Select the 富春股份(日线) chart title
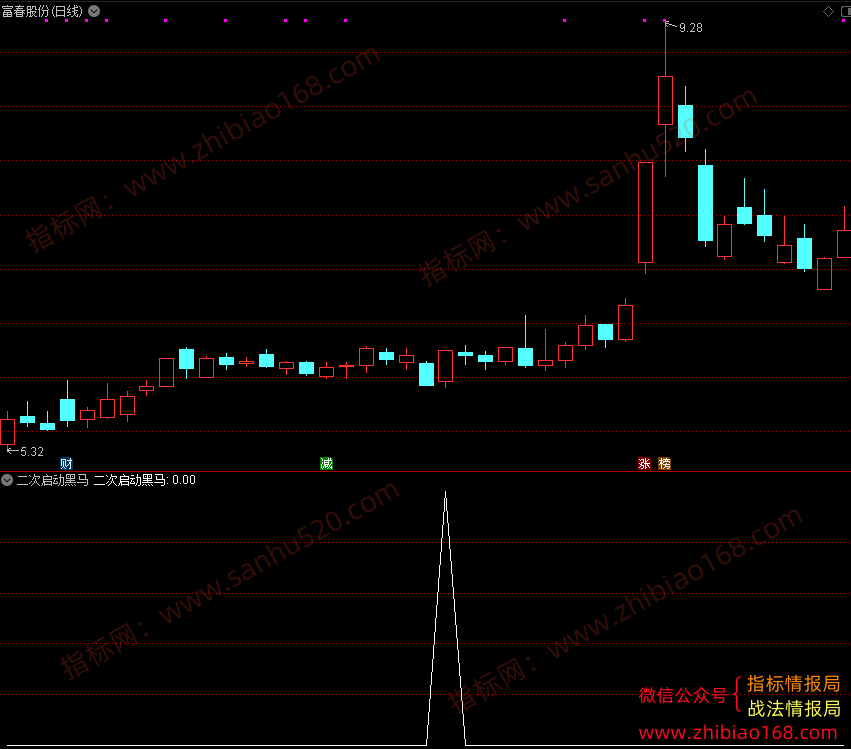851x749 pixels. (x=42, y=11)
